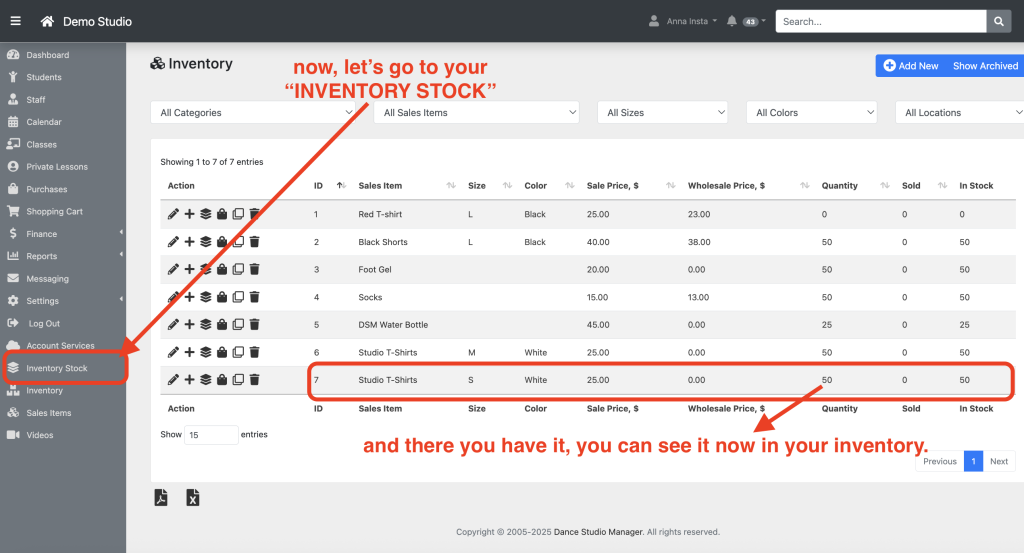Image resolution: width=1024 pixels, height=553 pixels.
Task: Sort by the Sale Price column
Action: tap(630, 185)
